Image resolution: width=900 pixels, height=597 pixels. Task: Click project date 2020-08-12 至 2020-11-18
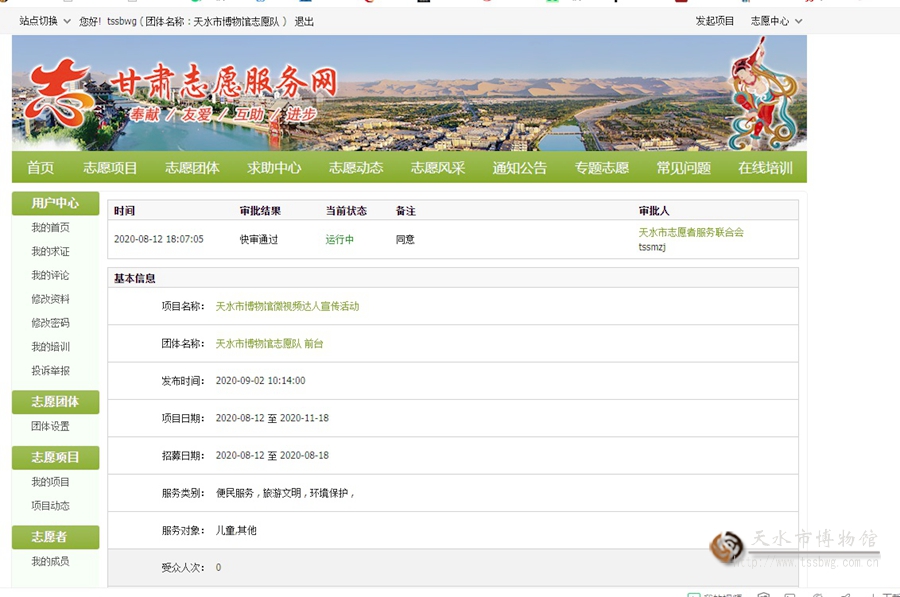(272, 418)
